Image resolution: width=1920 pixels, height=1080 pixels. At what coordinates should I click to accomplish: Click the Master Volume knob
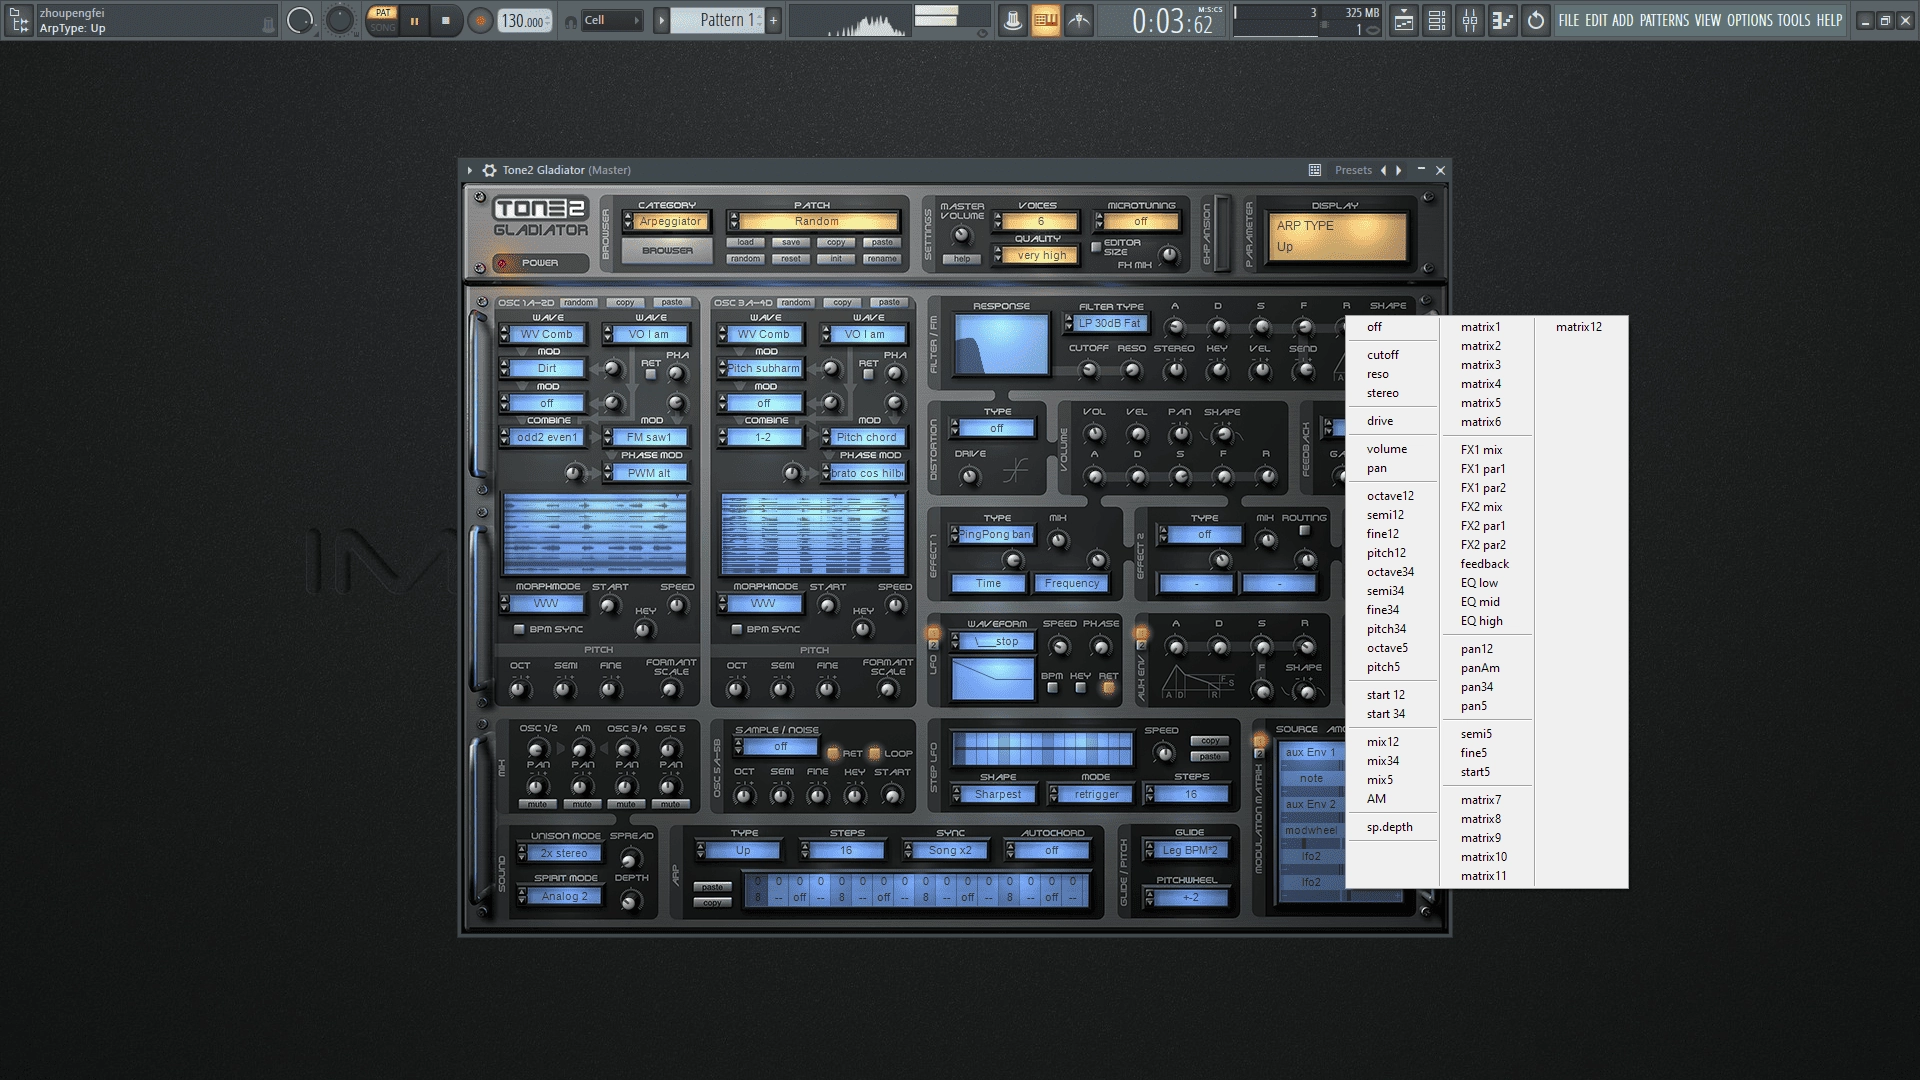tap(961, 236)
